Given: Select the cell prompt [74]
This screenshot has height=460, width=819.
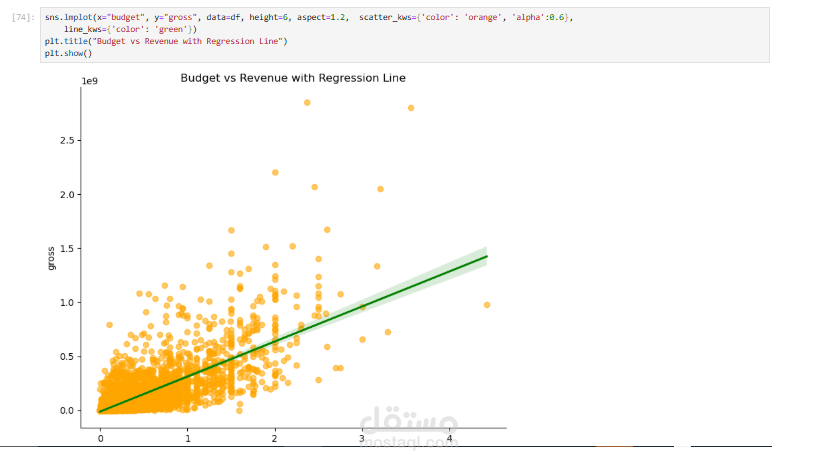Looking at the screenshot, I should pyautogui.click(x=23, y=17).
